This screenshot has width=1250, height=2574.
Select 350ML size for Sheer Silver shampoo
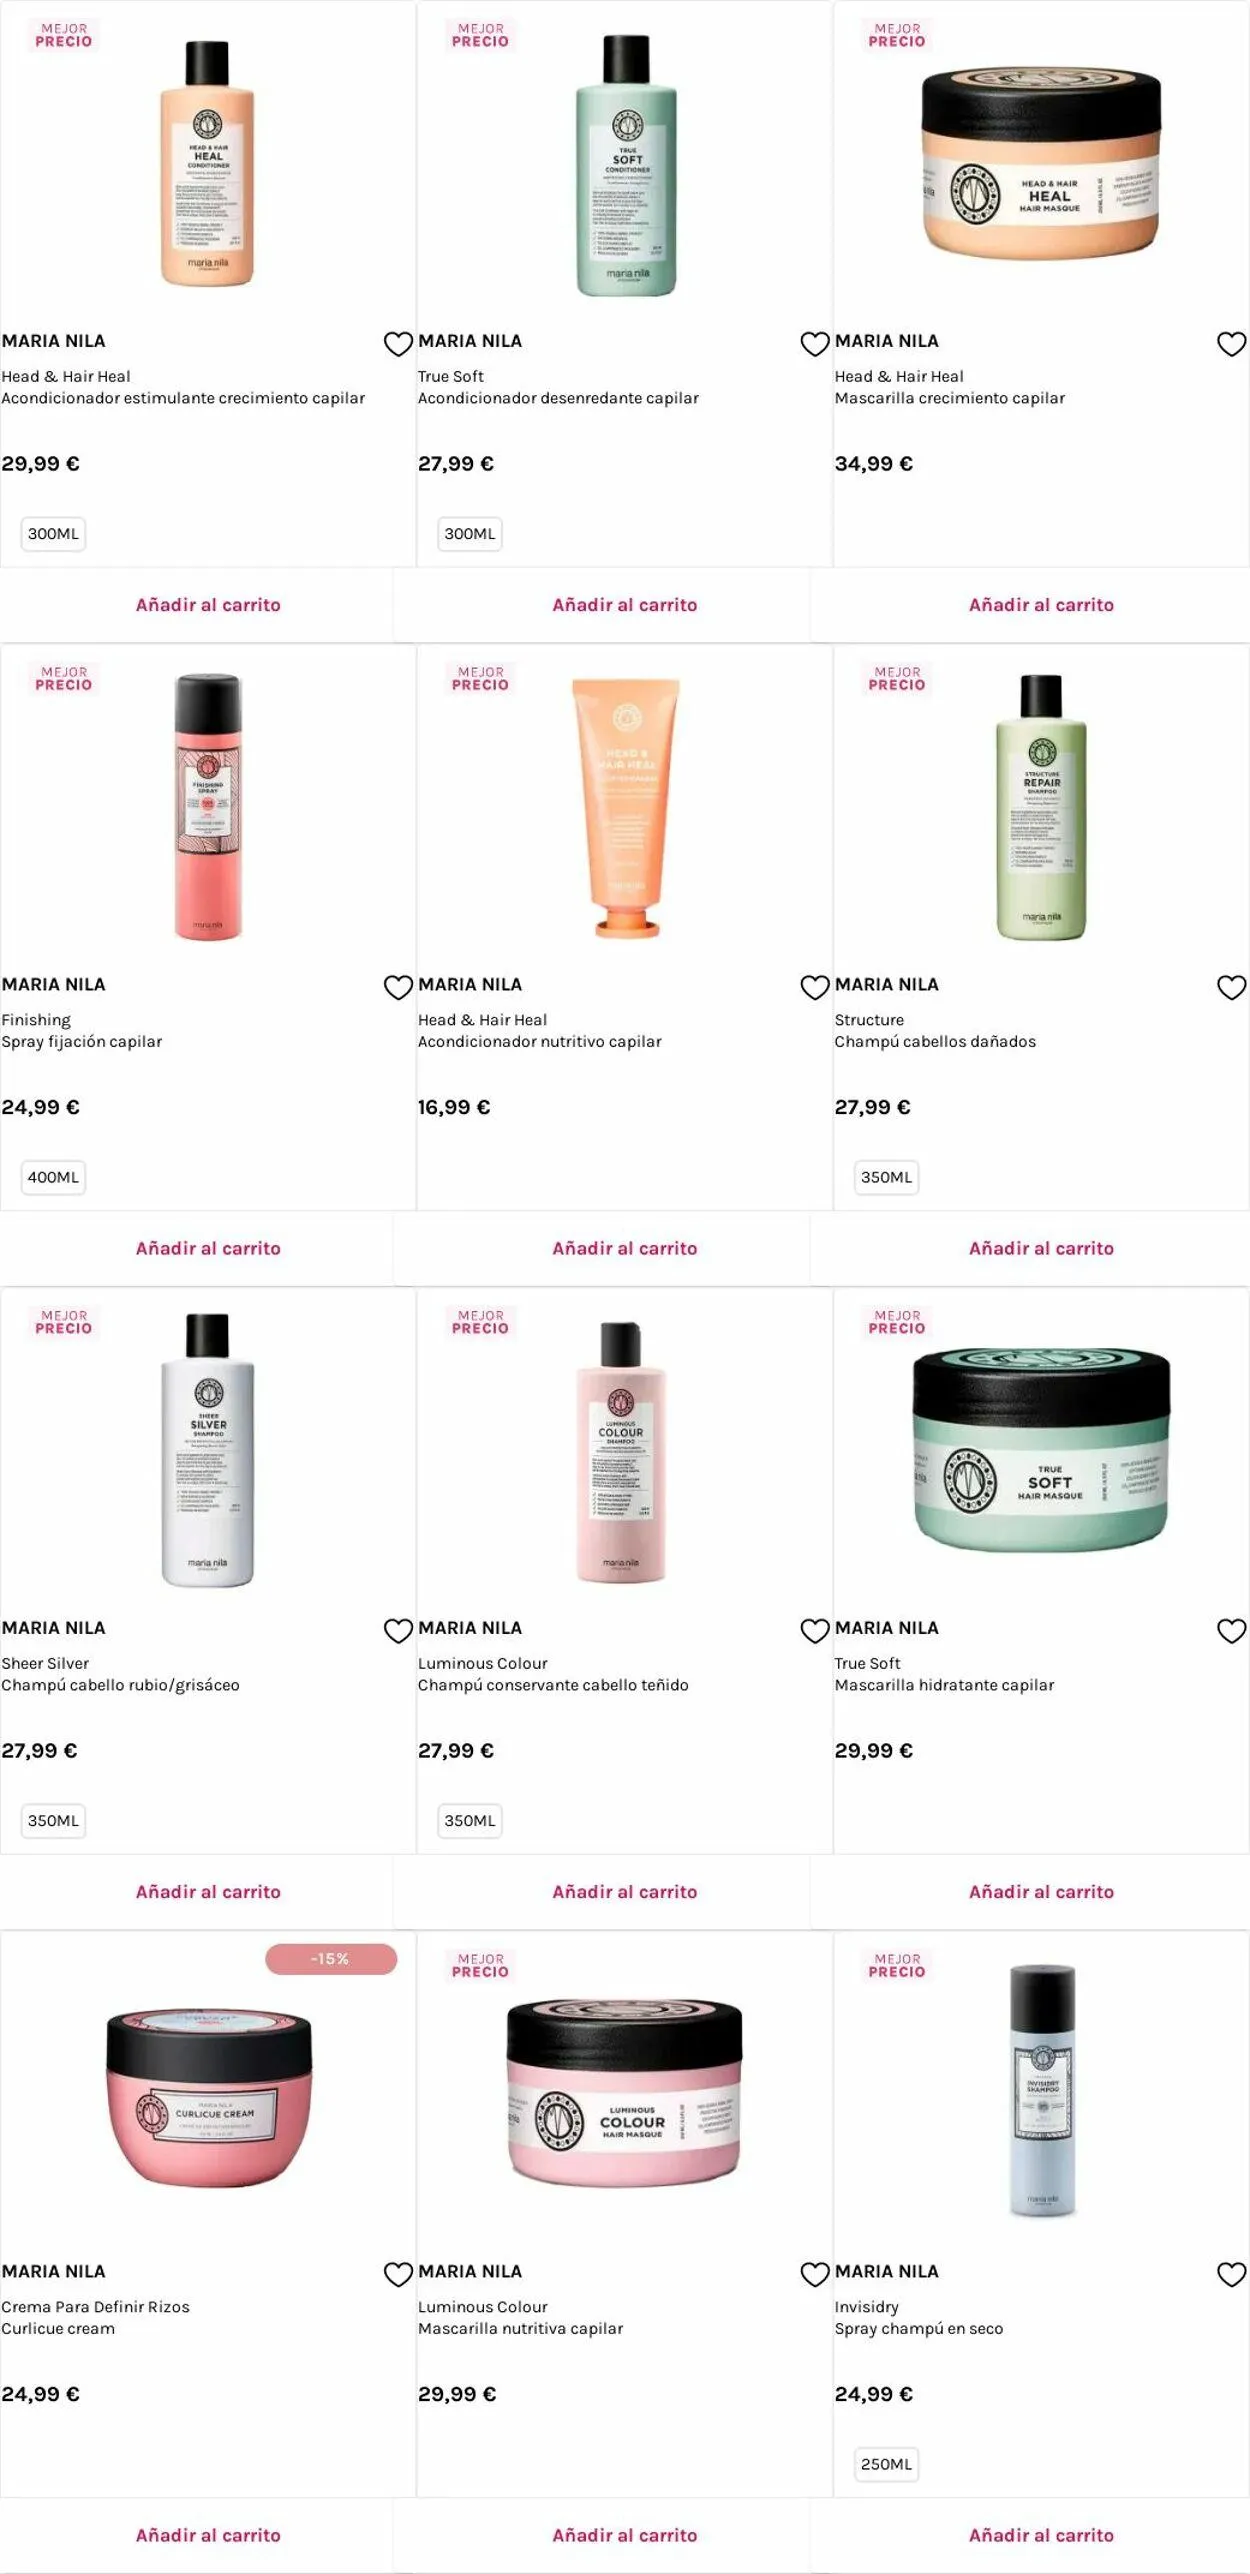[x=53, y=1821]
